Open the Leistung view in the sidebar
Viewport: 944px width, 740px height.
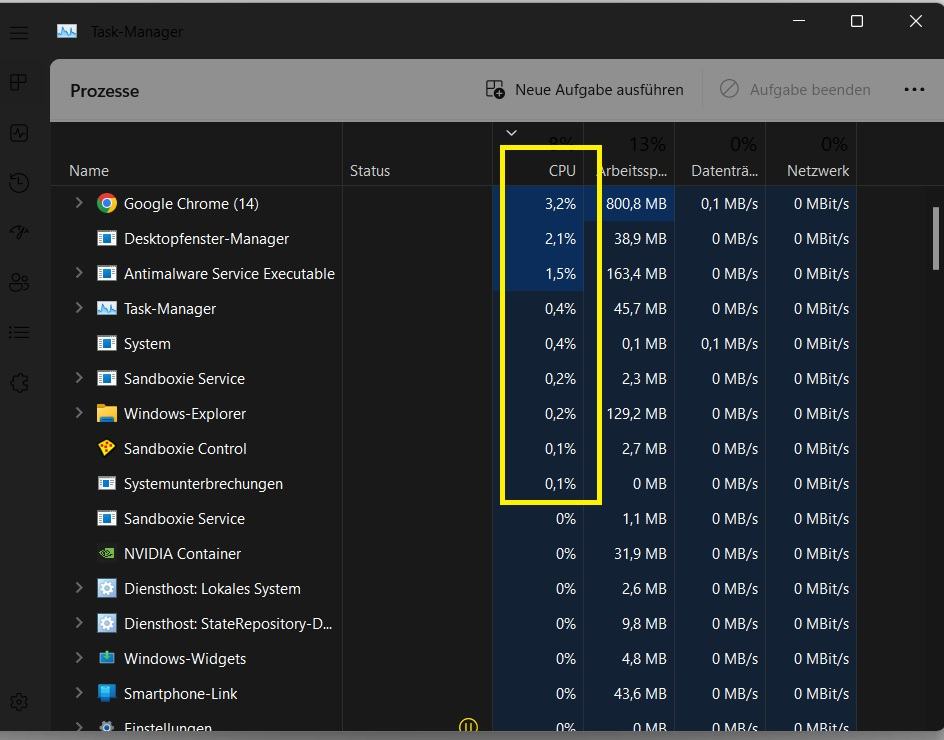pos(18,132)
